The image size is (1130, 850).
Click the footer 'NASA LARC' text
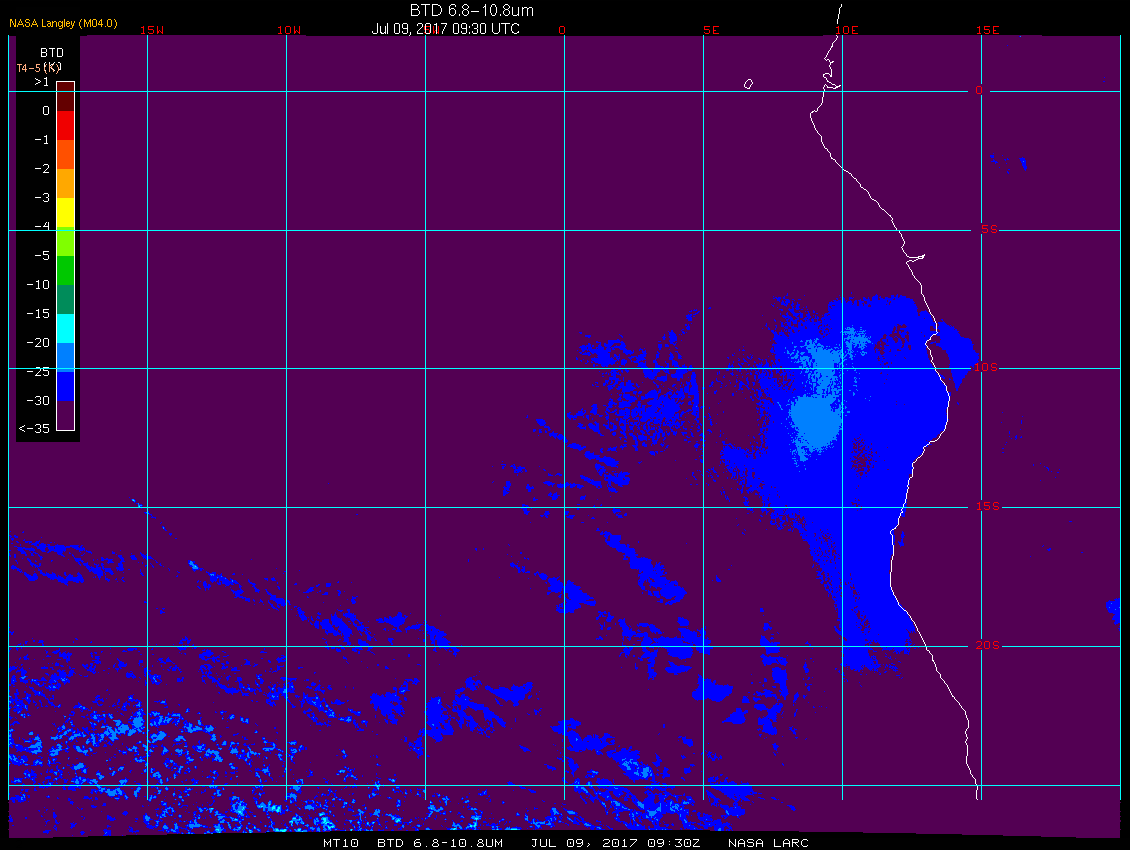pos(768,843)
